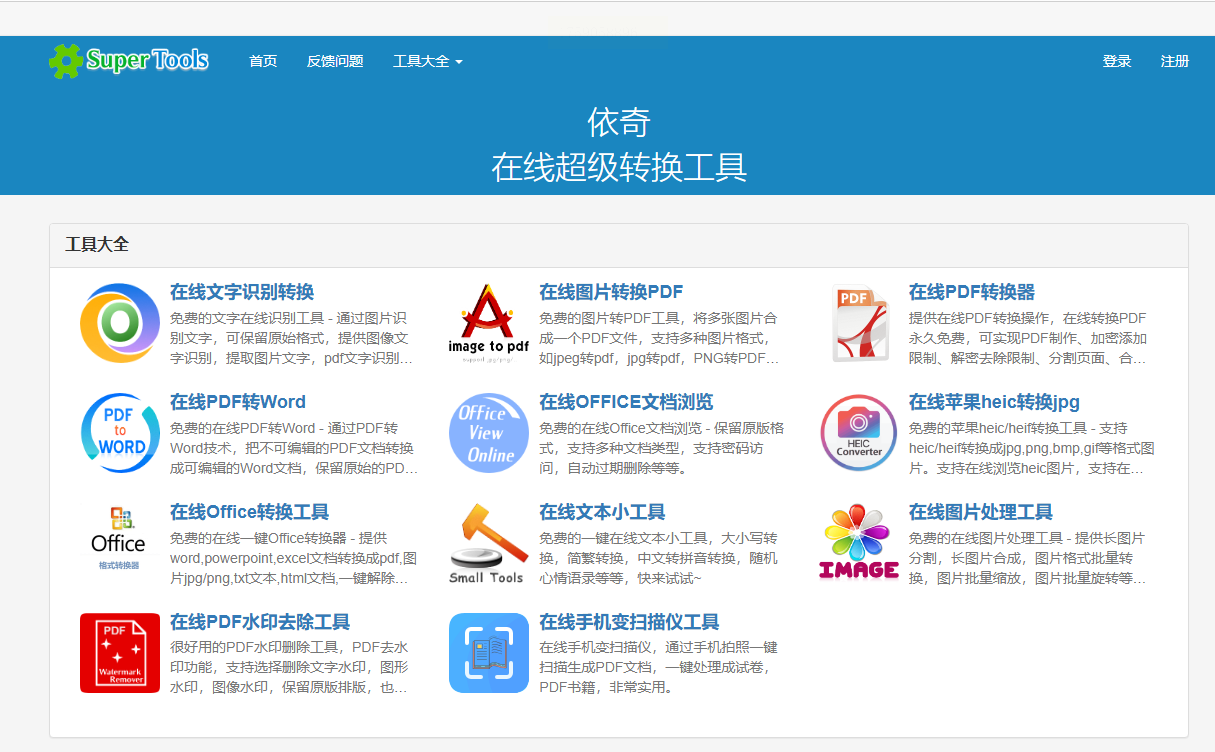Viewport: 1215px width, 752px height.
Task: Open the 在线PDF转换器 title link
Action: click(x=972, y=292)
